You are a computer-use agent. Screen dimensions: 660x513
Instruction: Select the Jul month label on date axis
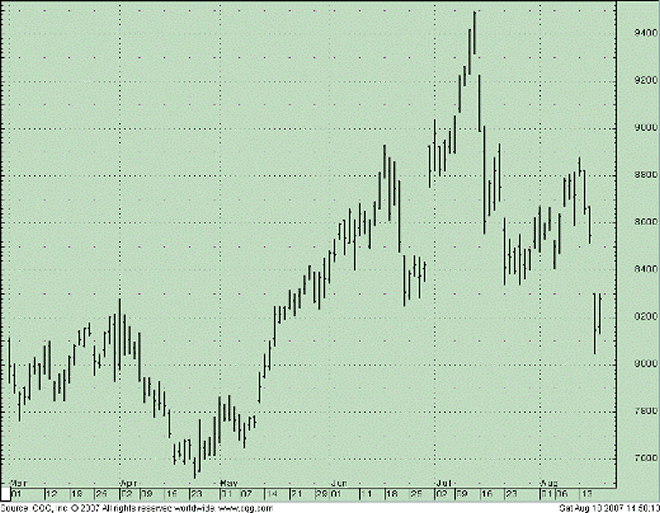[x=442, y=482]
